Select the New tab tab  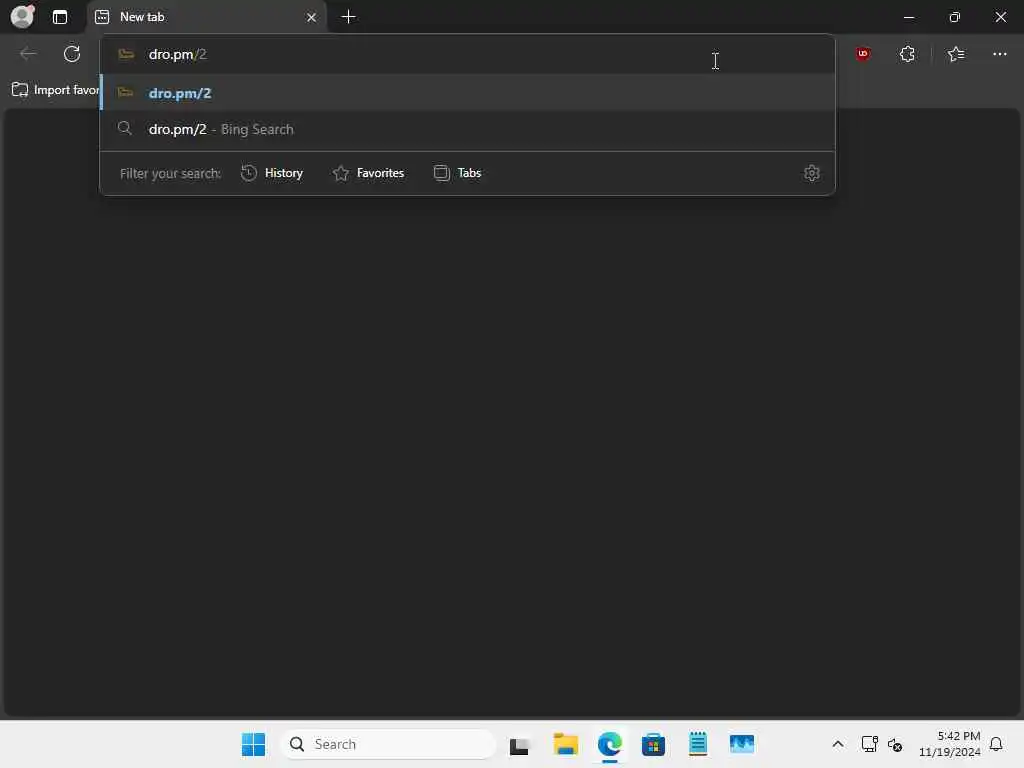(x=206, y=17)
